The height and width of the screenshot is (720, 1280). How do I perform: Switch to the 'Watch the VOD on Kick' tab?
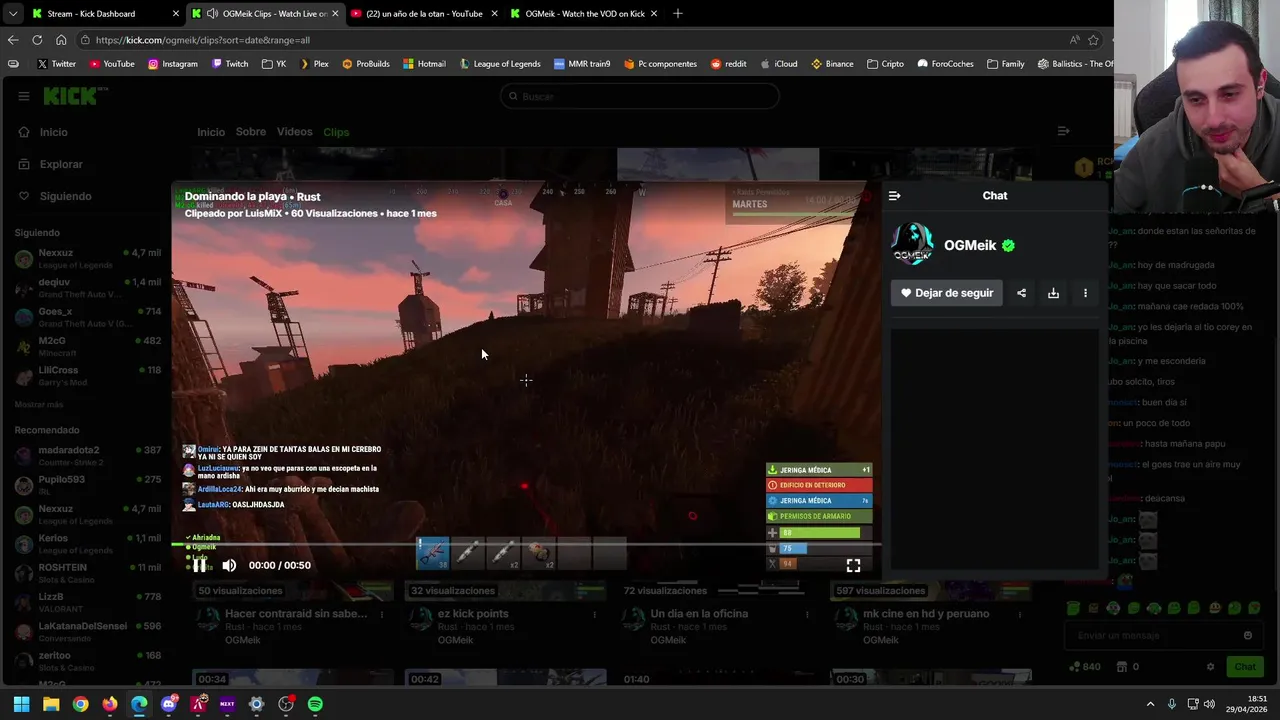(584, 14)
